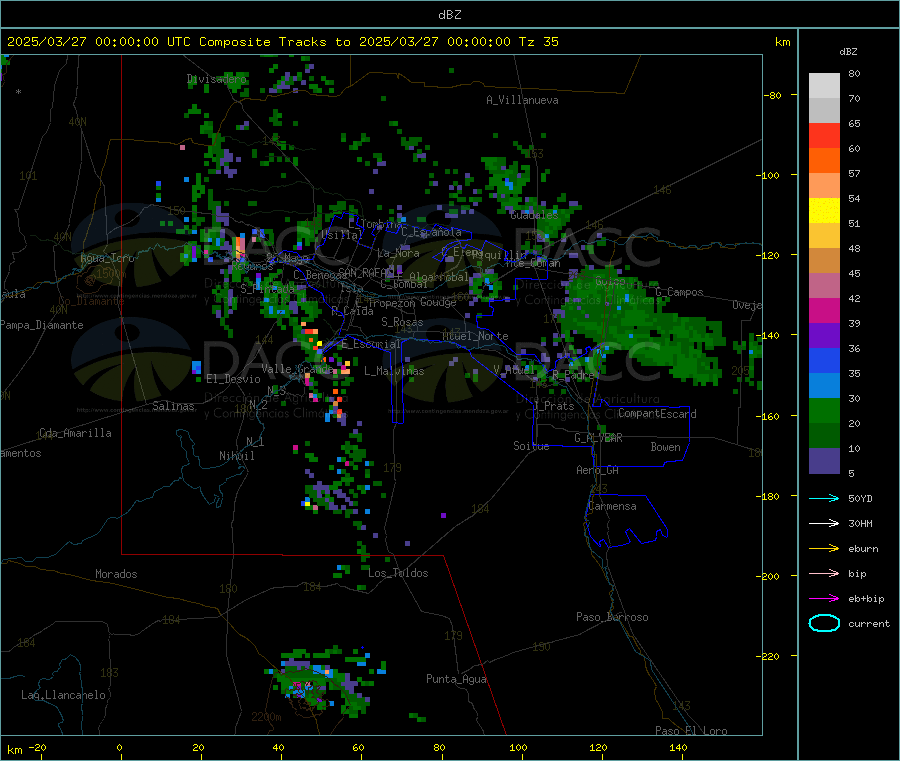Click the Bowen map label
The height and width of the screenshot is (761, 900).
pos(666,447)
